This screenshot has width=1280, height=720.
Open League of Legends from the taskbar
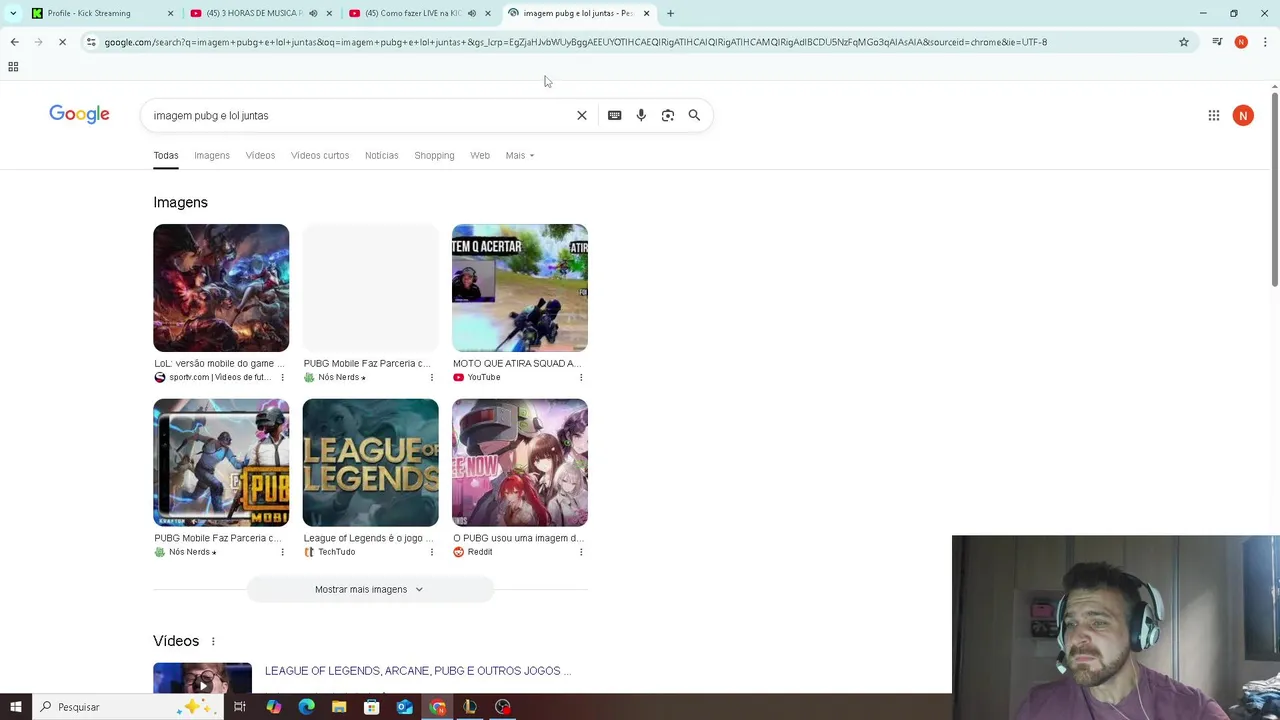470,707
